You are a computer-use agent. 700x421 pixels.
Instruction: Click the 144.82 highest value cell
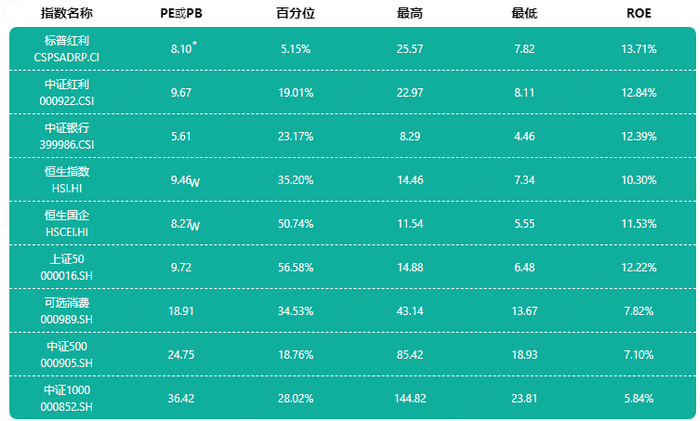(410, 398)
